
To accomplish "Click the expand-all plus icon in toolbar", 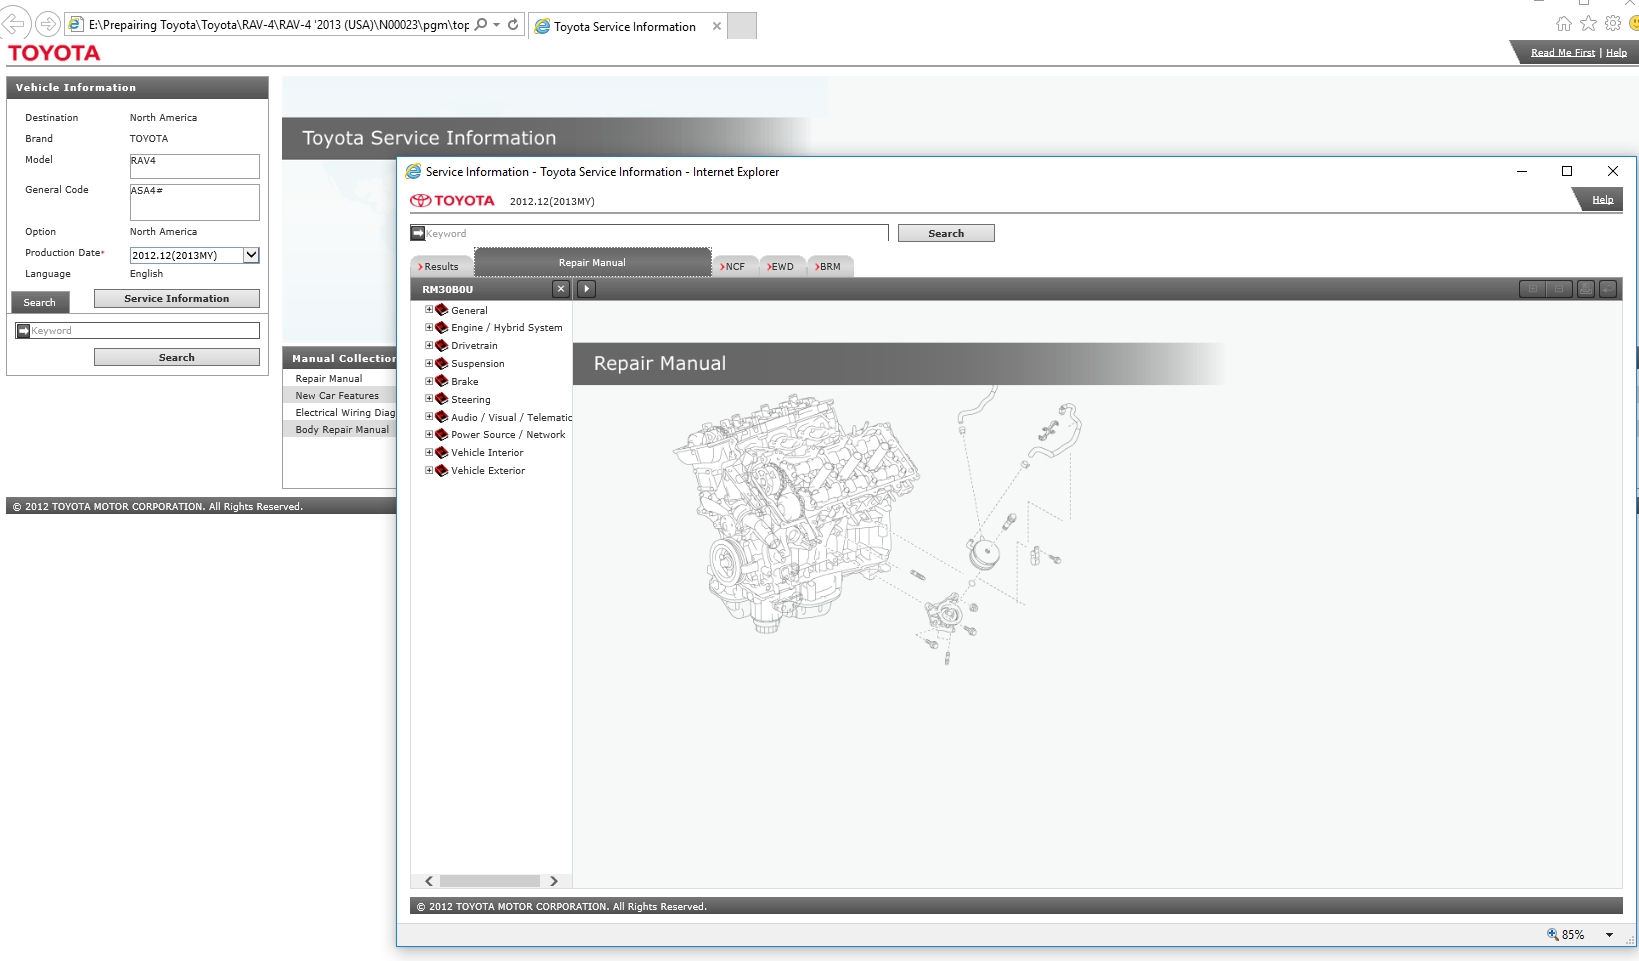I will 1532,289.
